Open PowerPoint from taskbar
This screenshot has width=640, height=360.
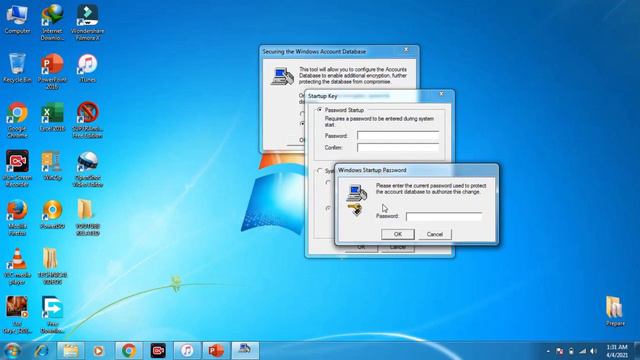point(216,351)
